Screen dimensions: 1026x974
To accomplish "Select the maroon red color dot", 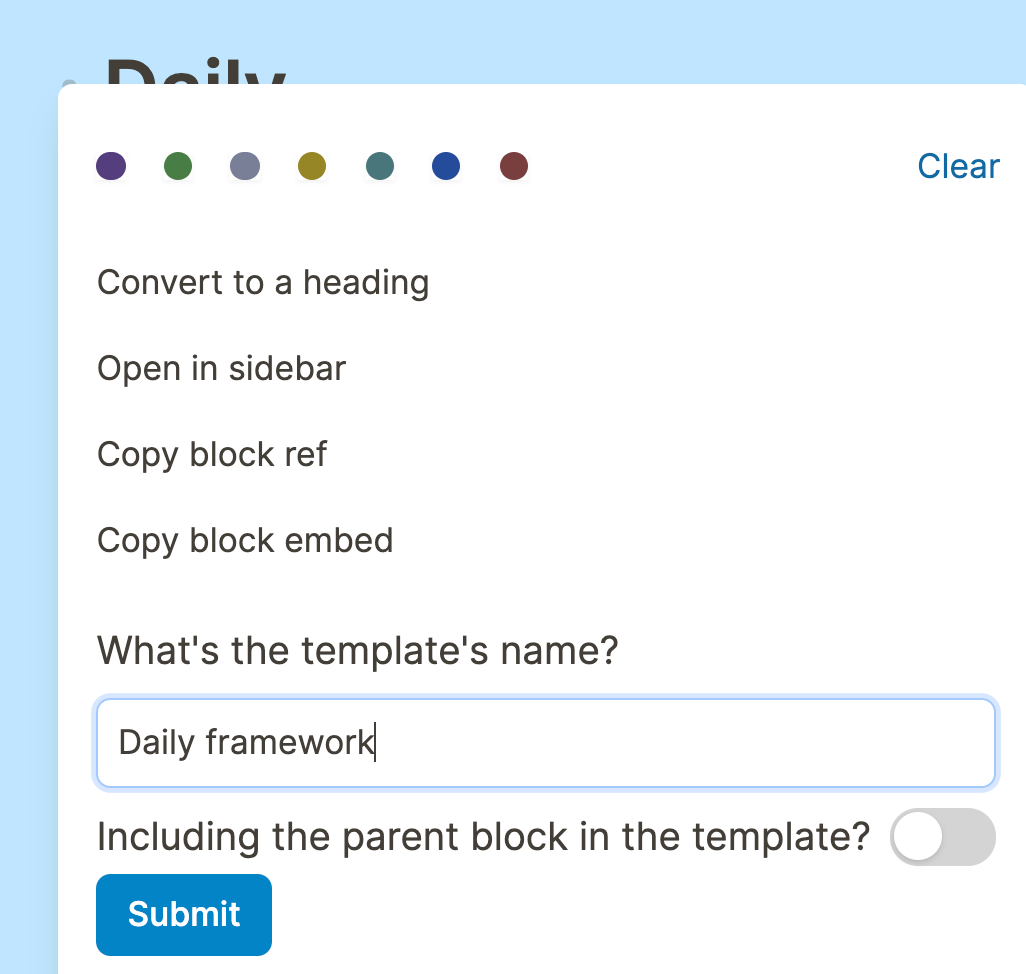I will pyautogui.click(x=514, y=165).
